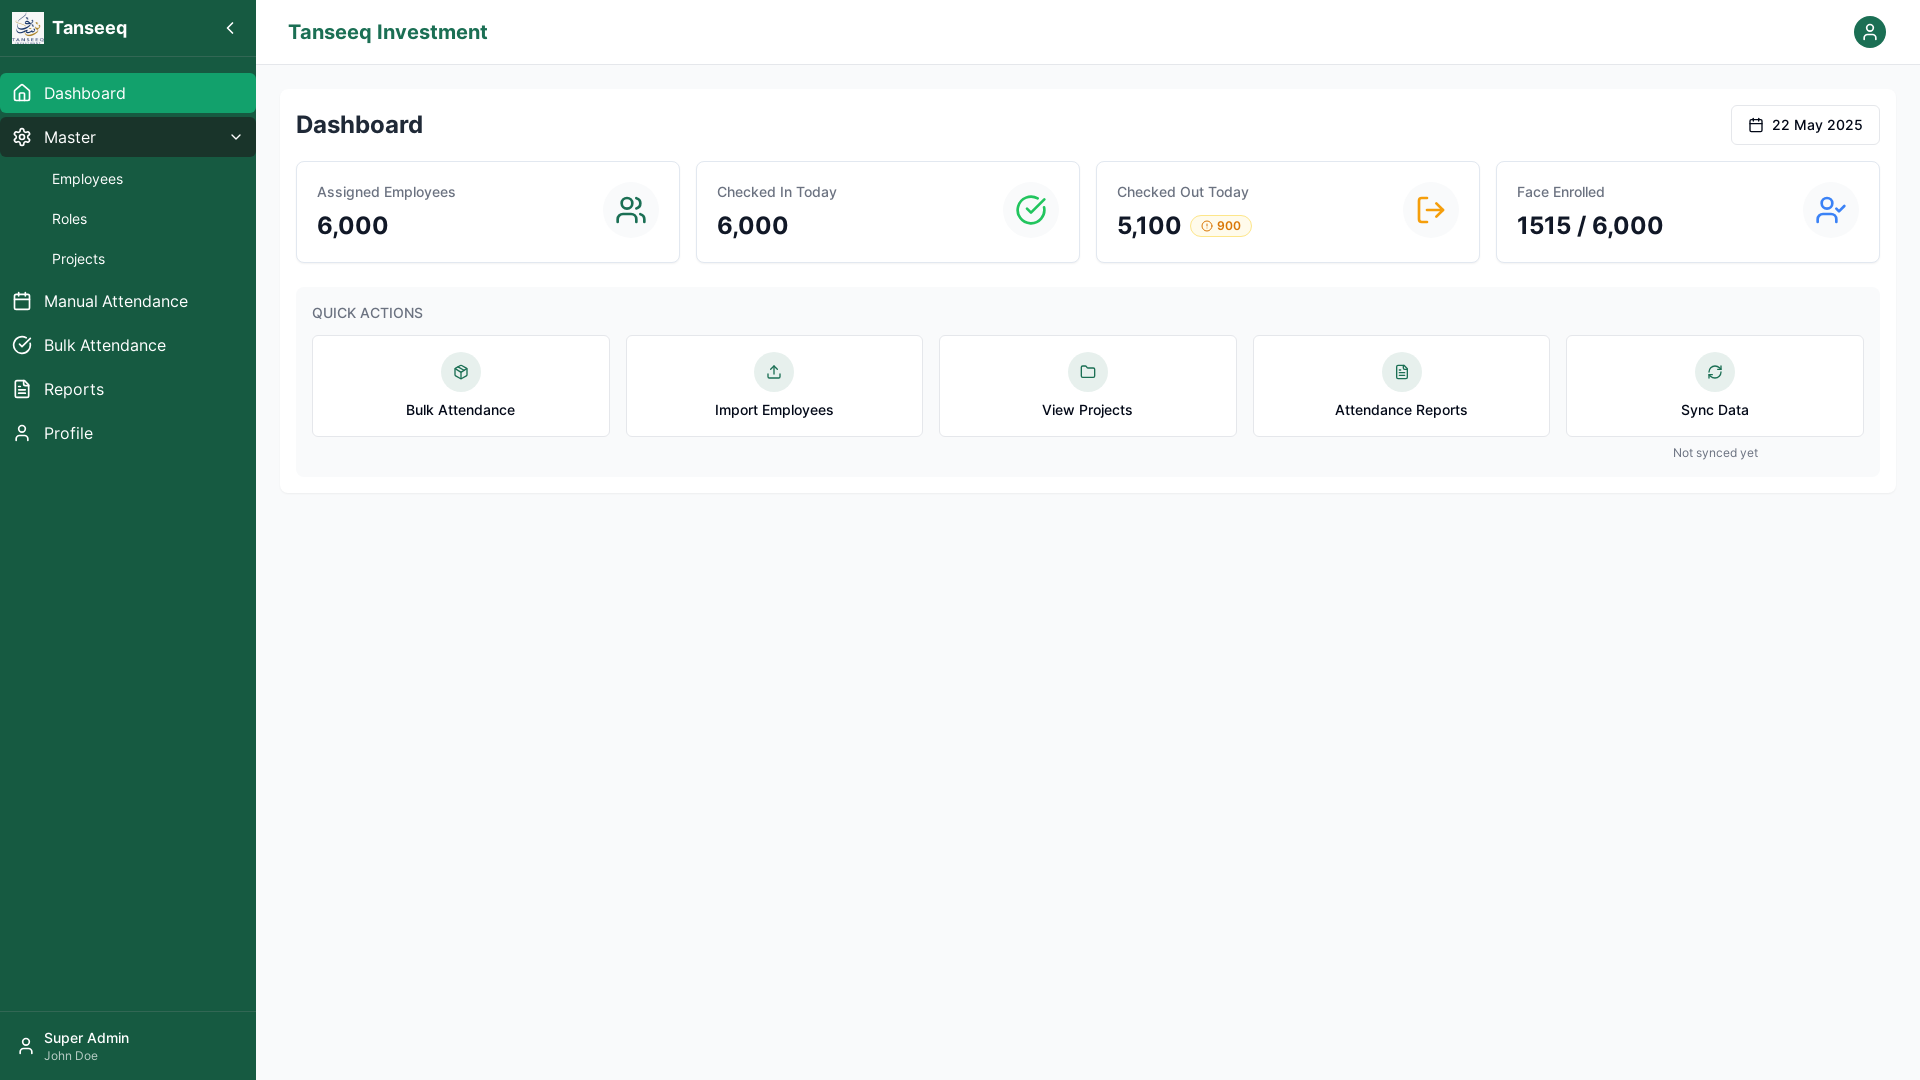The height and width of the screenshot is (1080, 1920).
Task: Click the Reports document icon in sidebar
Action: (x=22, y=389)
